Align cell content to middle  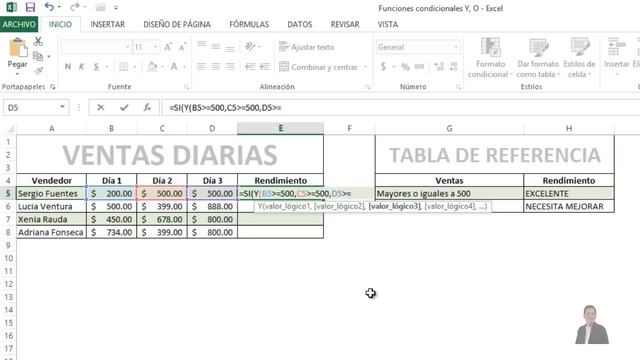point(216,46)
